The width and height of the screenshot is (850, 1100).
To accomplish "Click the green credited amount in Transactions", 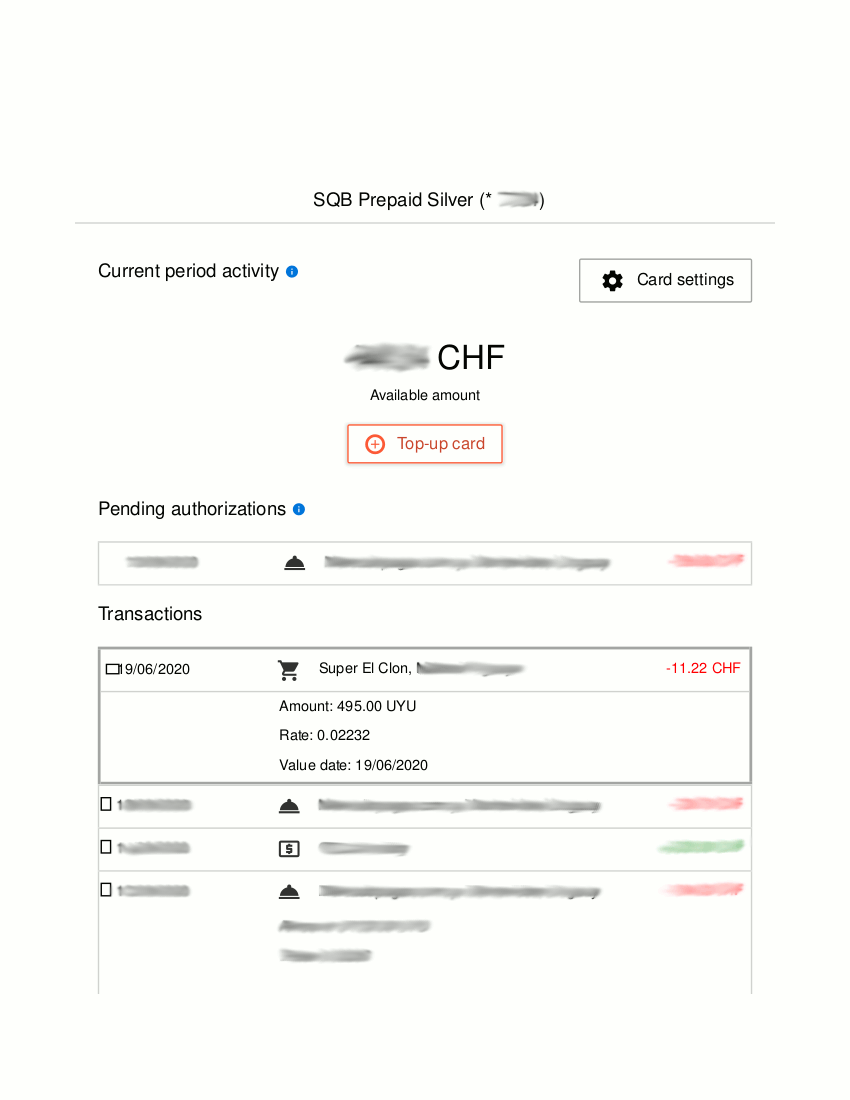I will (x=701, y=847).
